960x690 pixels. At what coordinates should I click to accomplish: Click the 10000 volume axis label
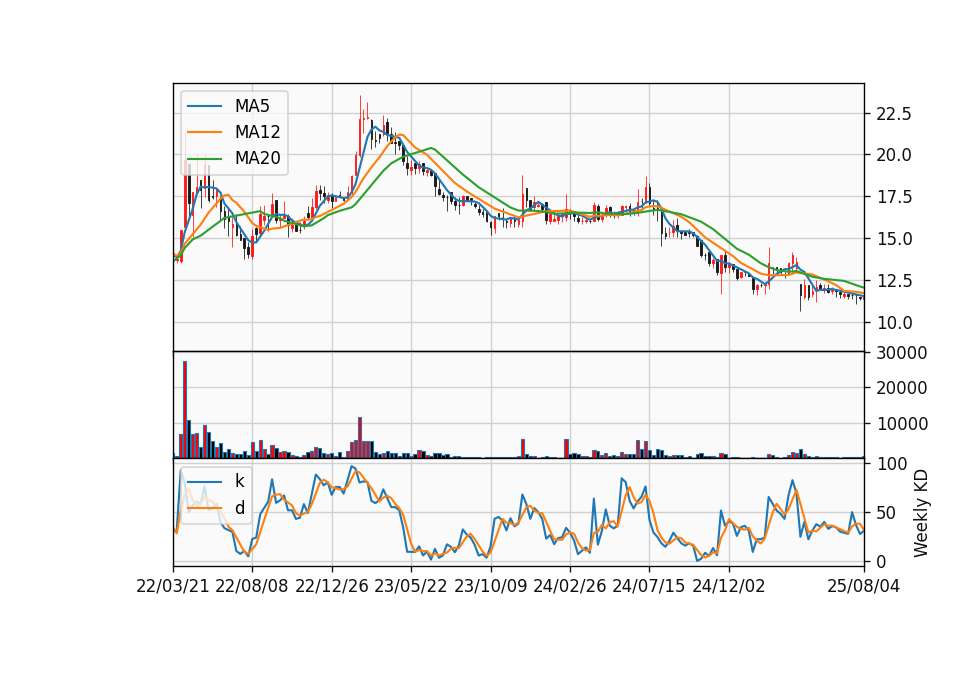pyautogui.click(x=902, y=424)
